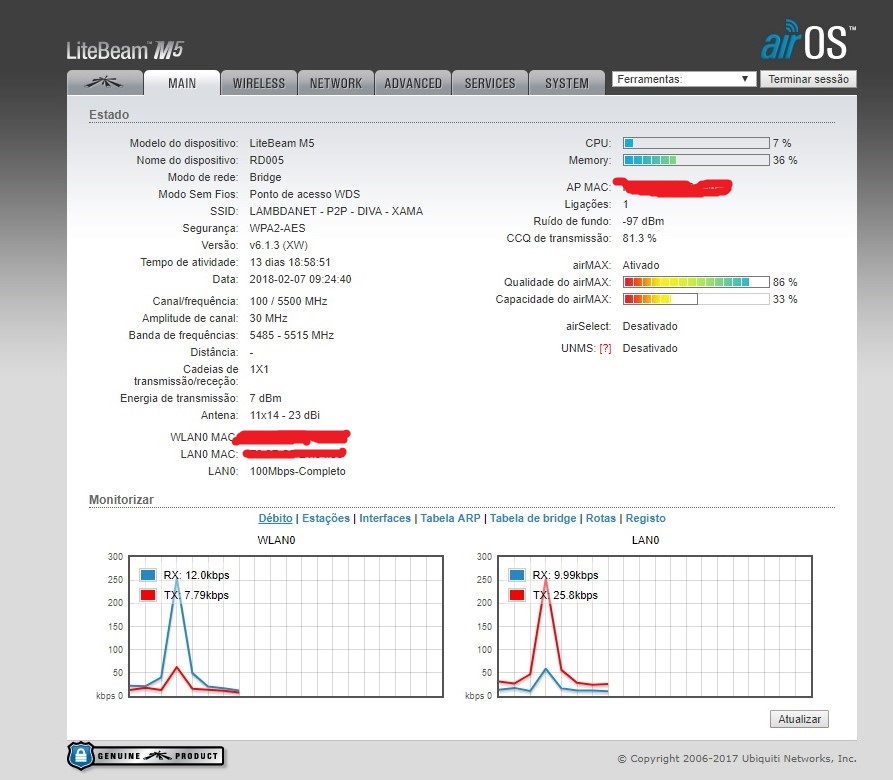Expand the Ferramentas dropdown

coord(684,79)
